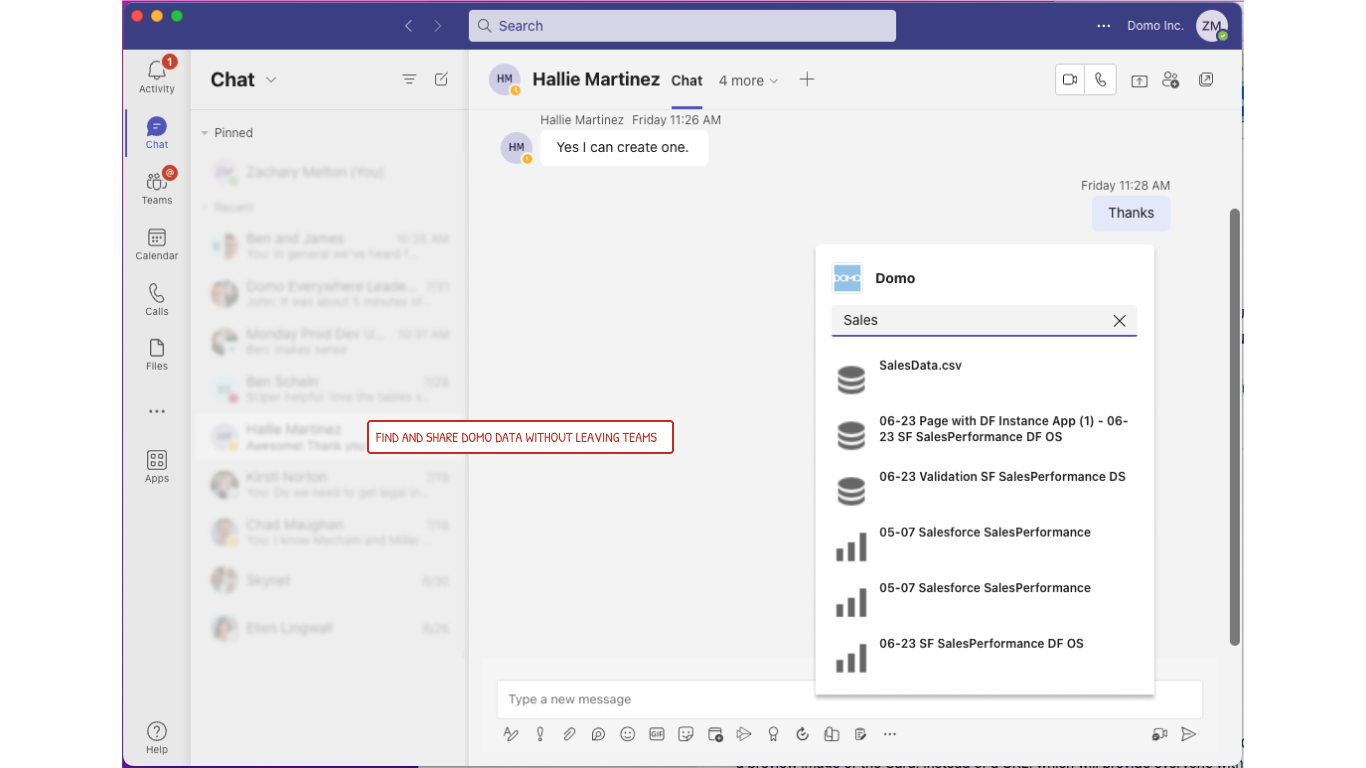
Task: Click the 'Type a new message' box
Action: (850, 699)
